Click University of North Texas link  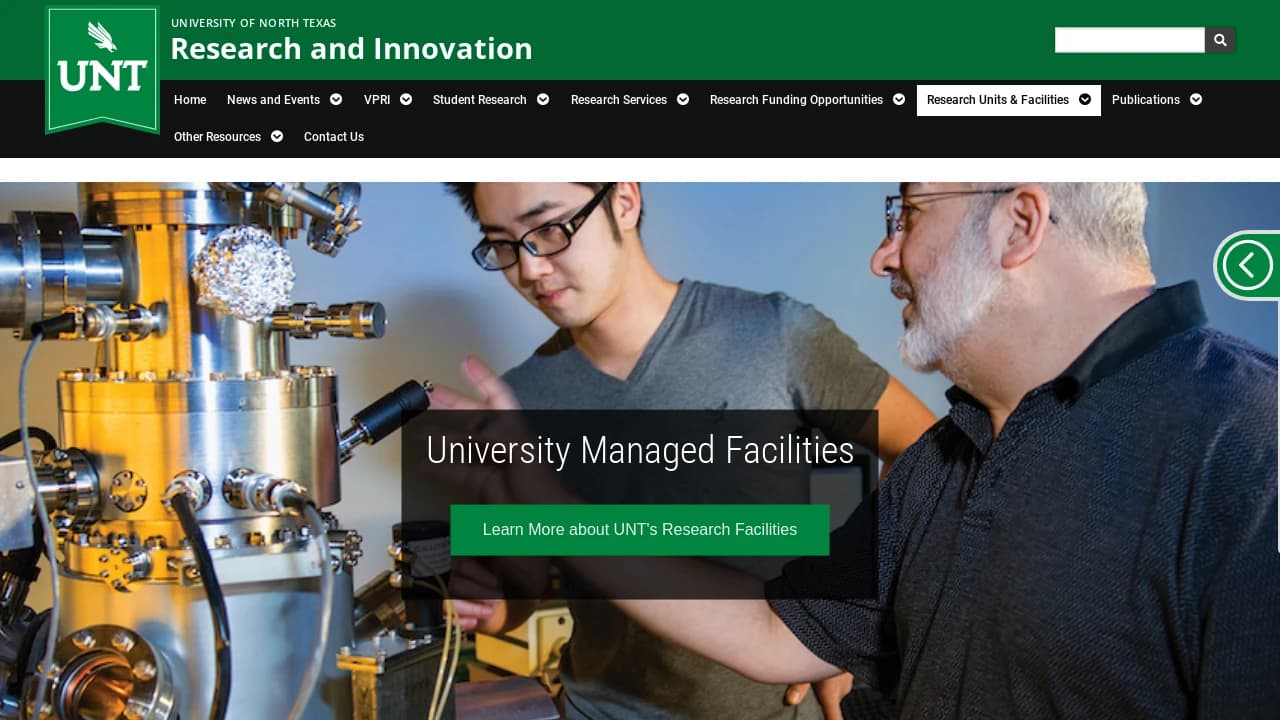pyautogui.click(x=253, y=23)
